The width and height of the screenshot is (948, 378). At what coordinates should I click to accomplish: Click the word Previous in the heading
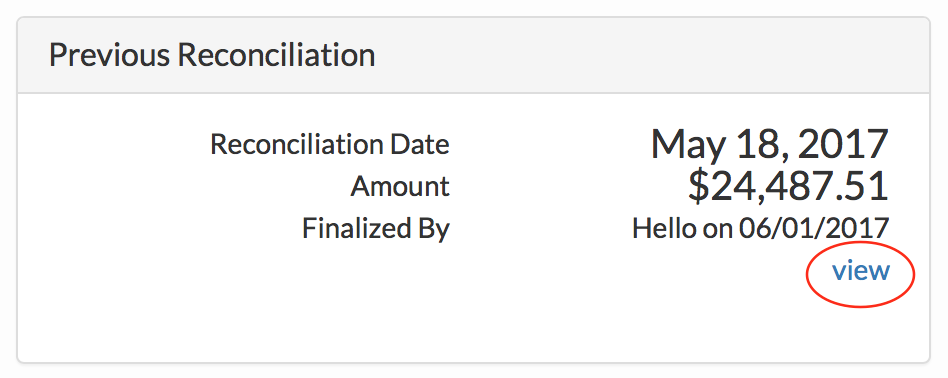(109, 55)
